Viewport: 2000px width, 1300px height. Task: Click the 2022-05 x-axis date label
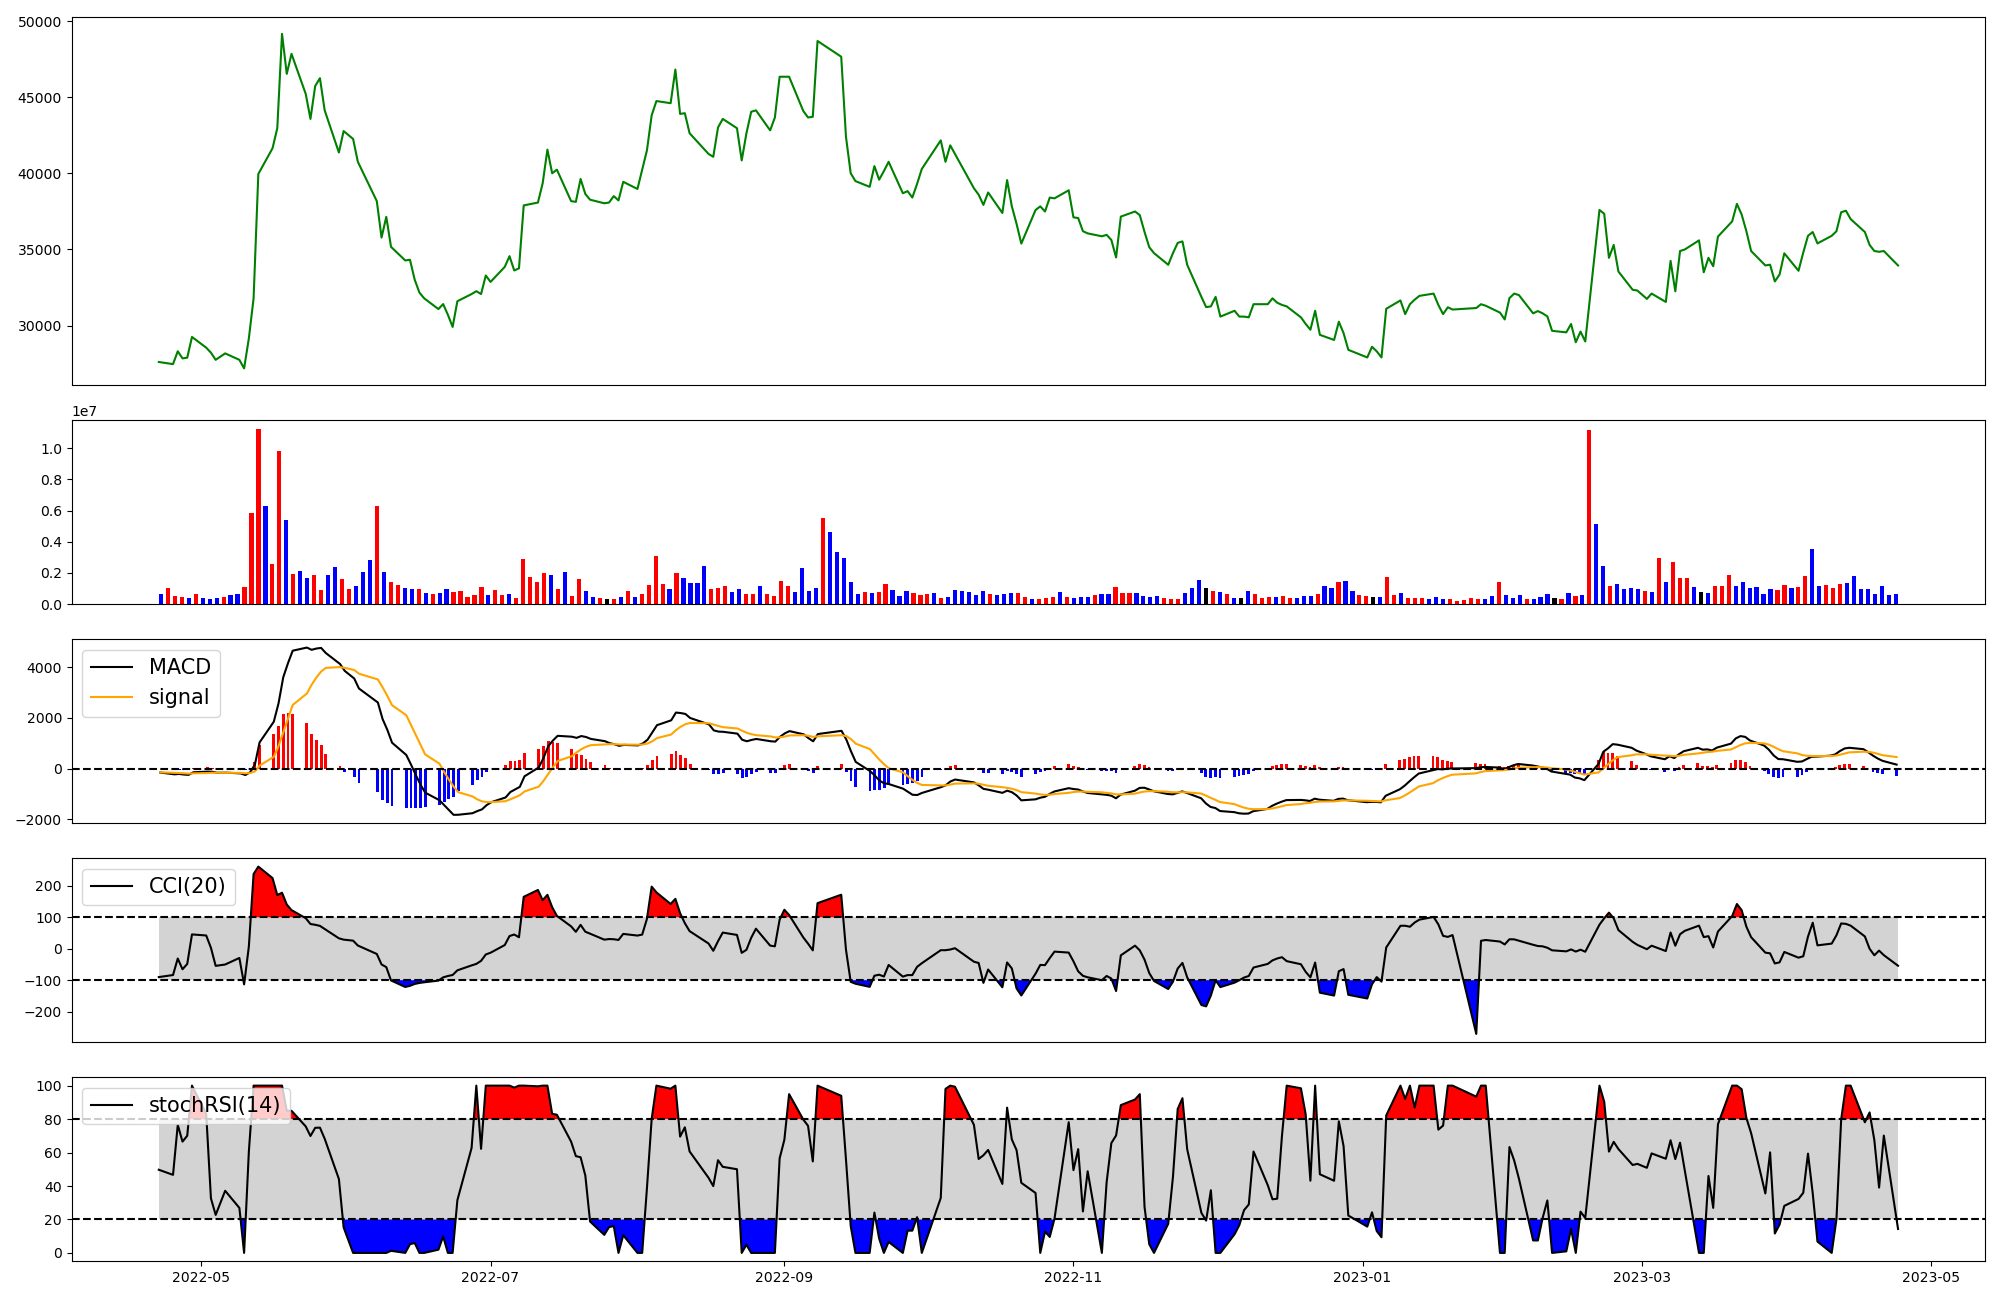(201, 1277)
